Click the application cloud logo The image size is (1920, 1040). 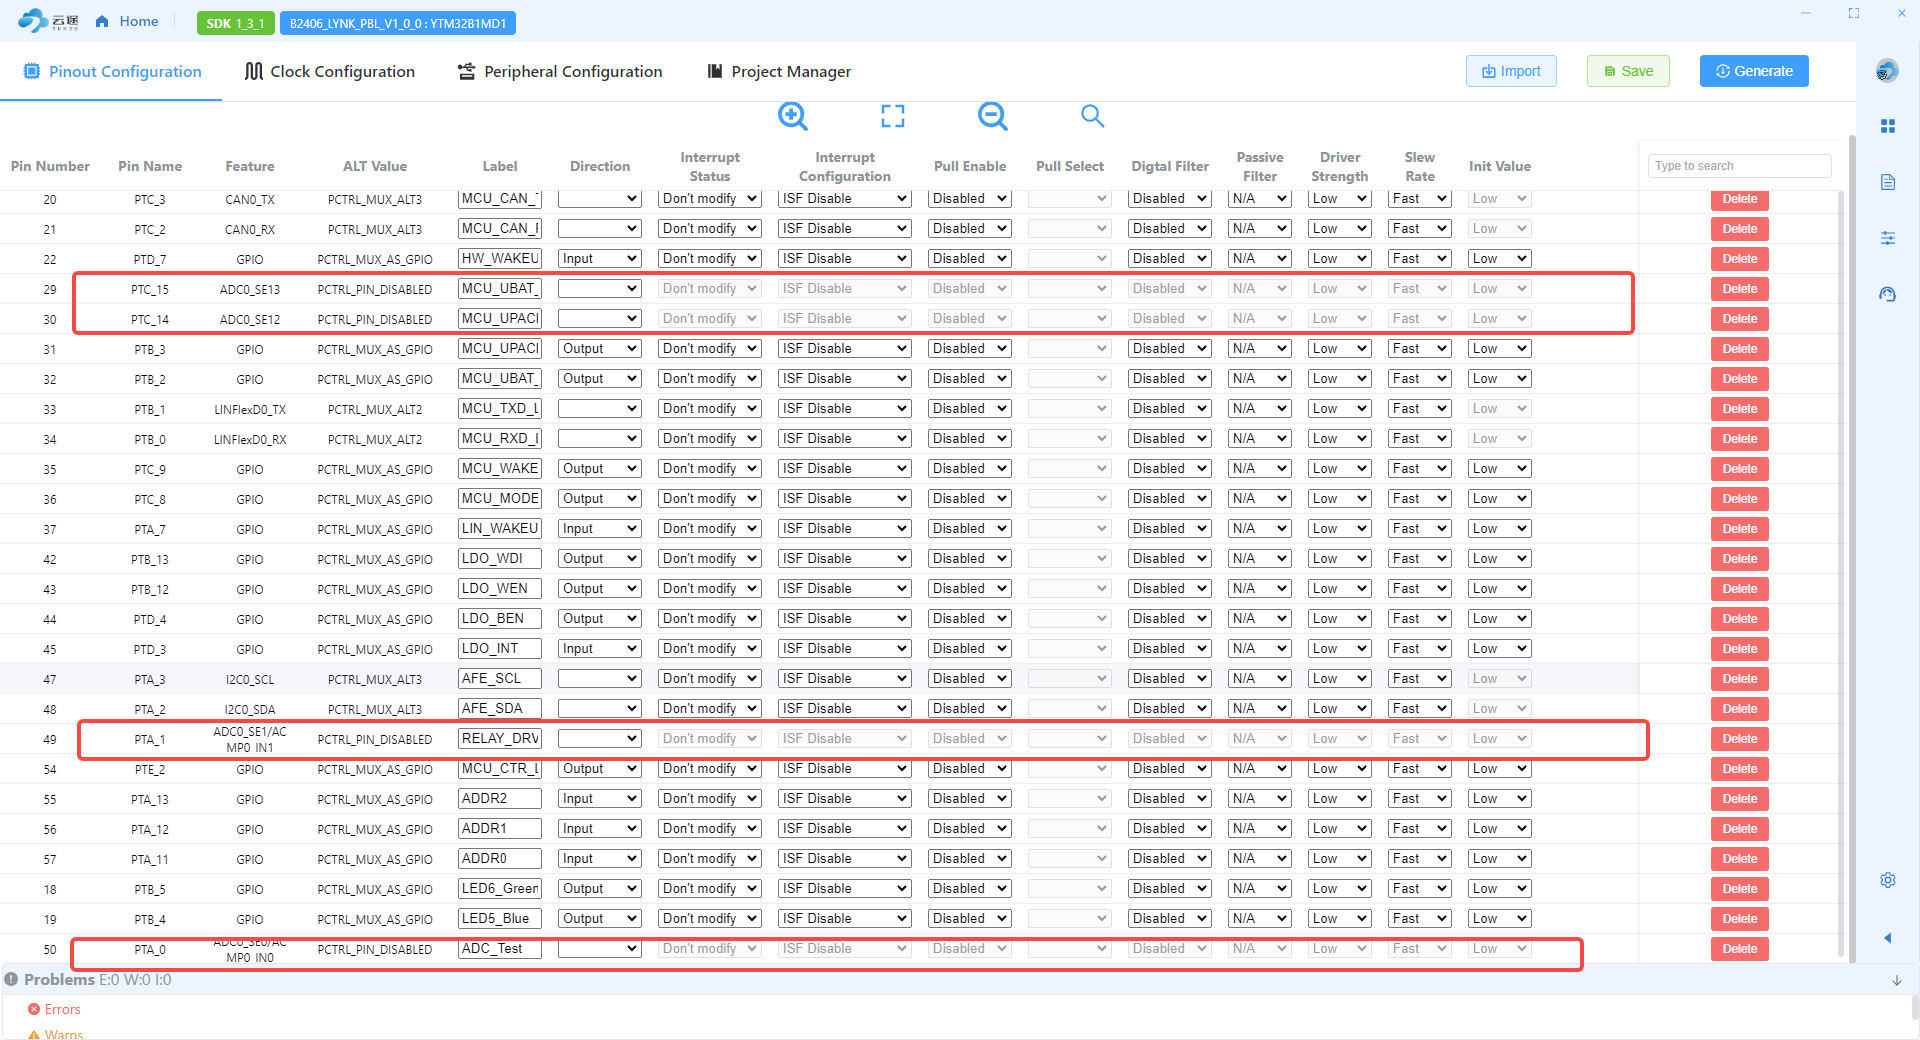click(48, 21)
